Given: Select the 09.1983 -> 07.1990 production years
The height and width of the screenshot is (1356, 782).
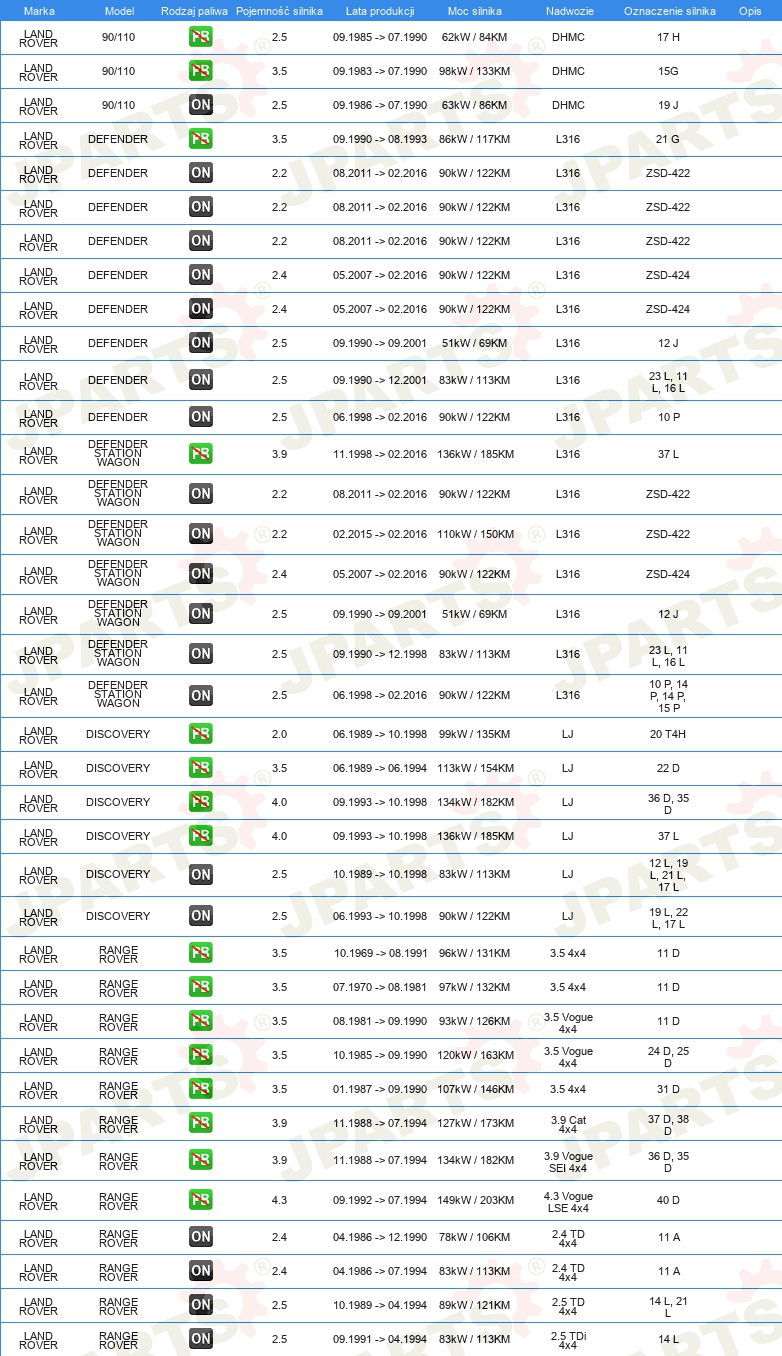Looking at the screenshot, I should (380, 71).
